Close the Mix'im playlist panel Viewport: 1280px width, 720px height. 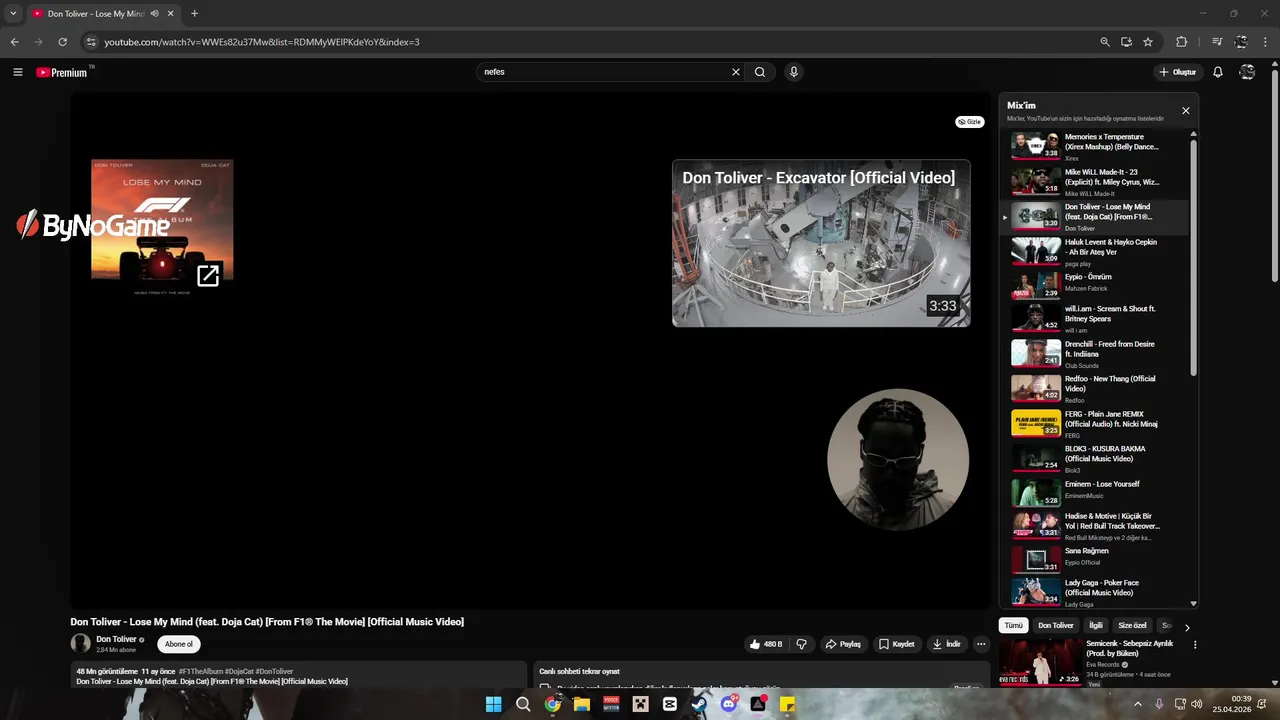[x=1186, y=111]
